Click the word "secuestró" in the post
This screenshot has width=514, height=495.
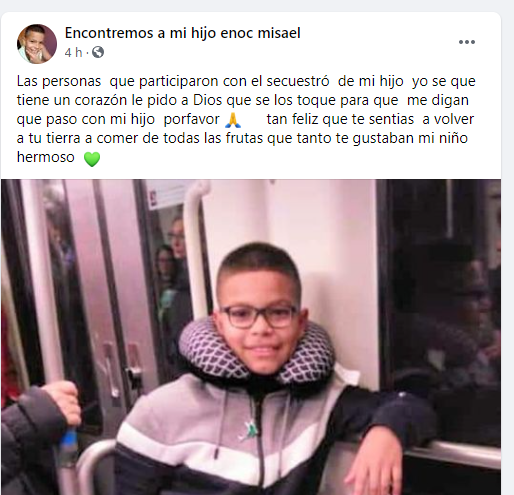[x=298, y=81]
